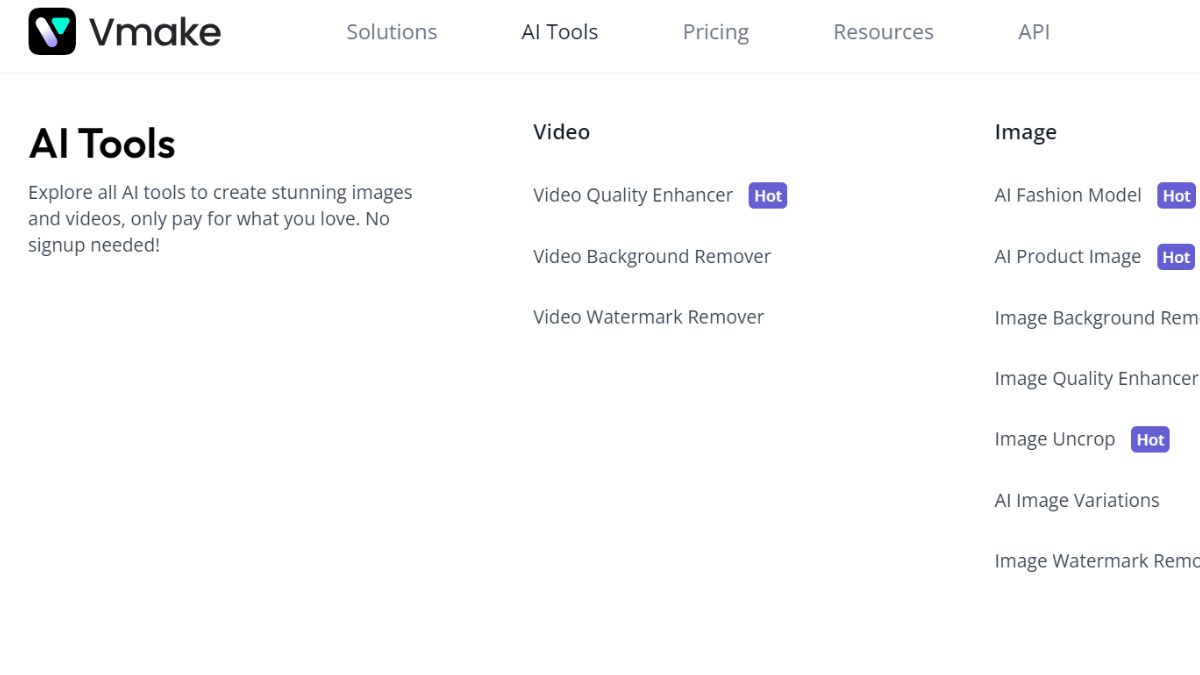Click the Hot badge next to AI Product Image
The height and width of the screenshot is (675, 1200).
click(1176, 257)
